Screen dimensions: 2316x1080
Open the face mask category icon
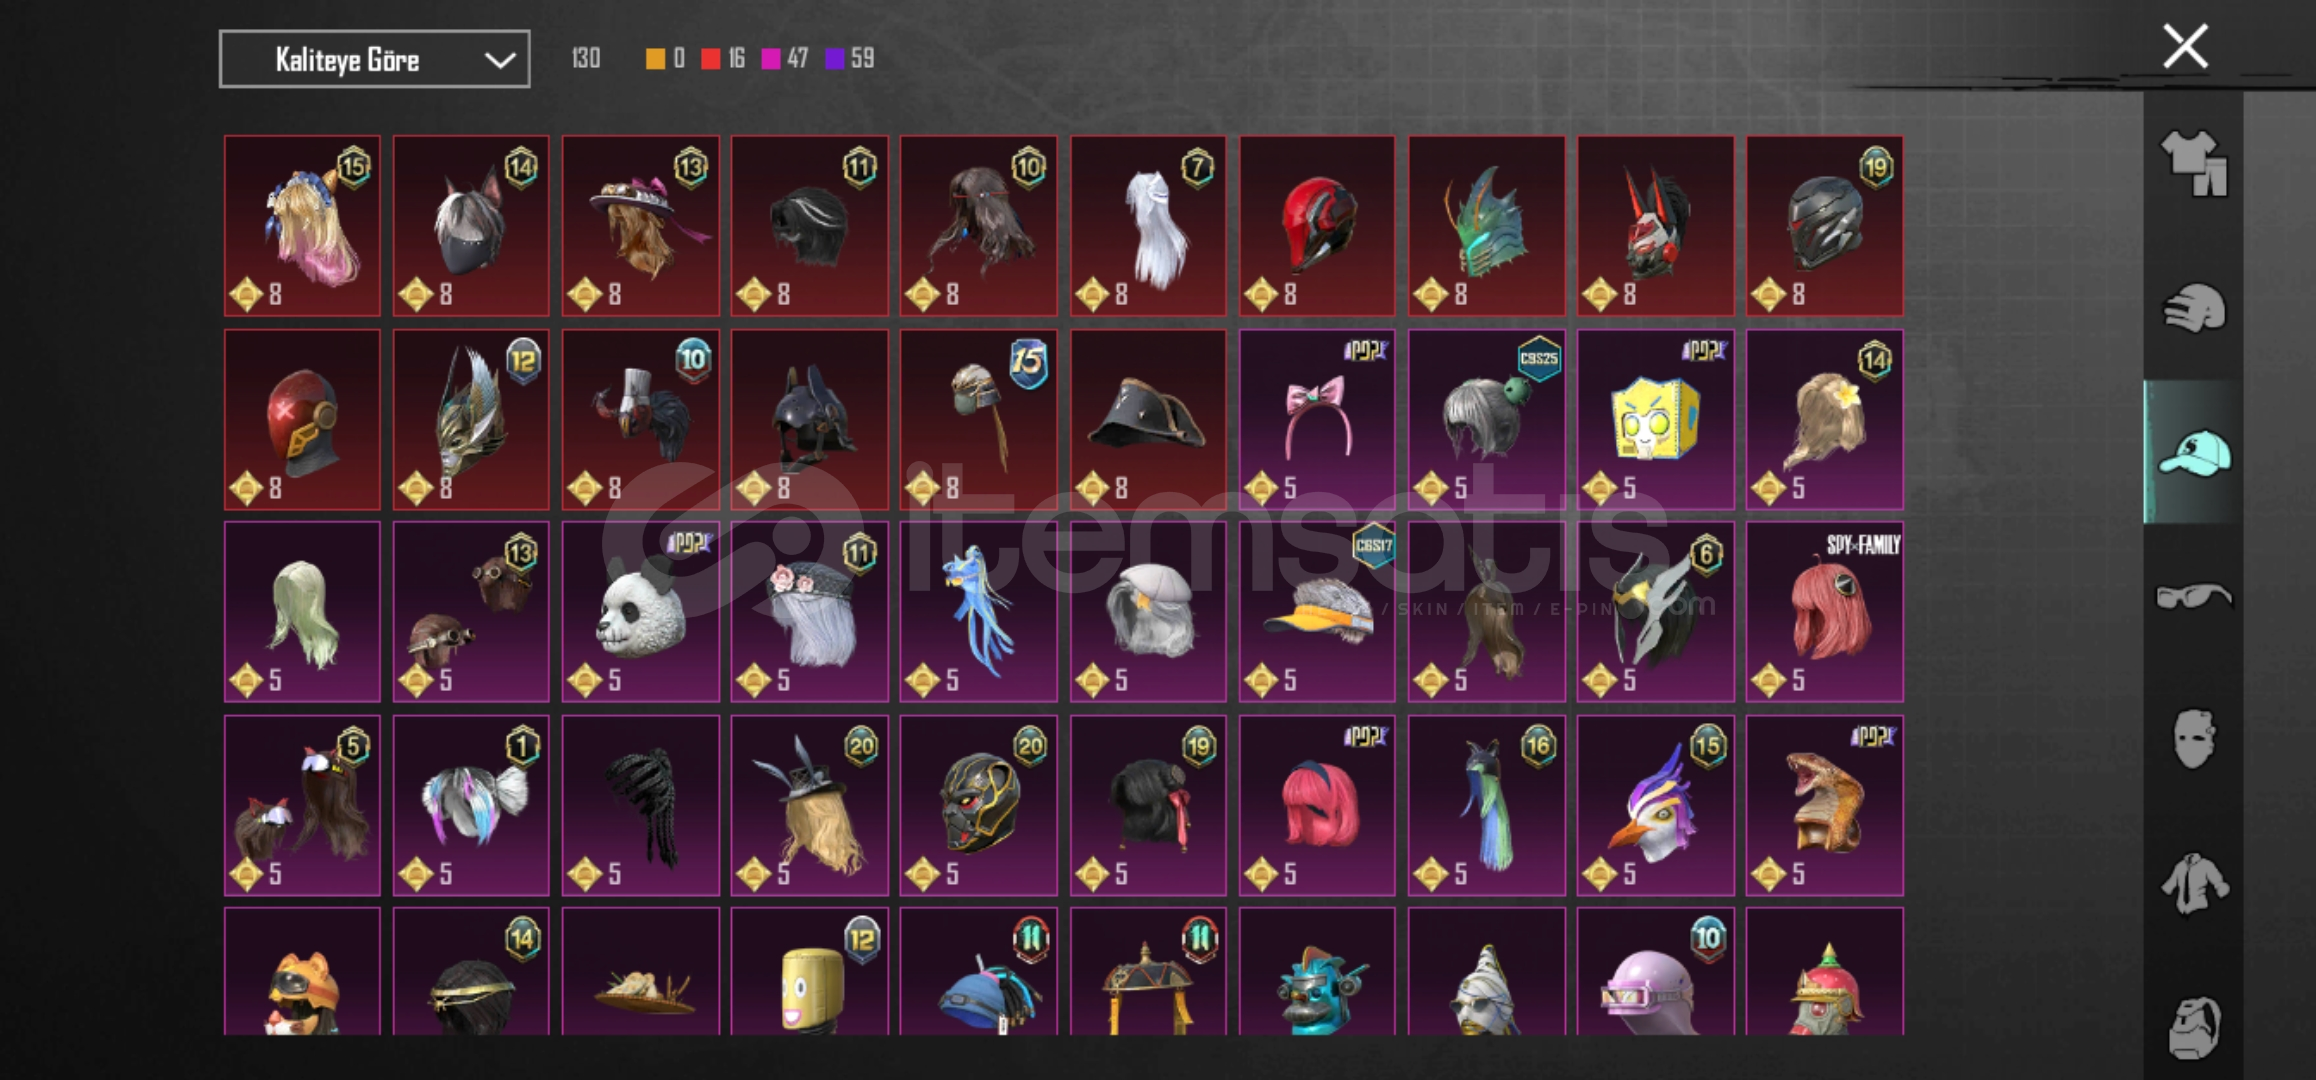point(2194,739)
